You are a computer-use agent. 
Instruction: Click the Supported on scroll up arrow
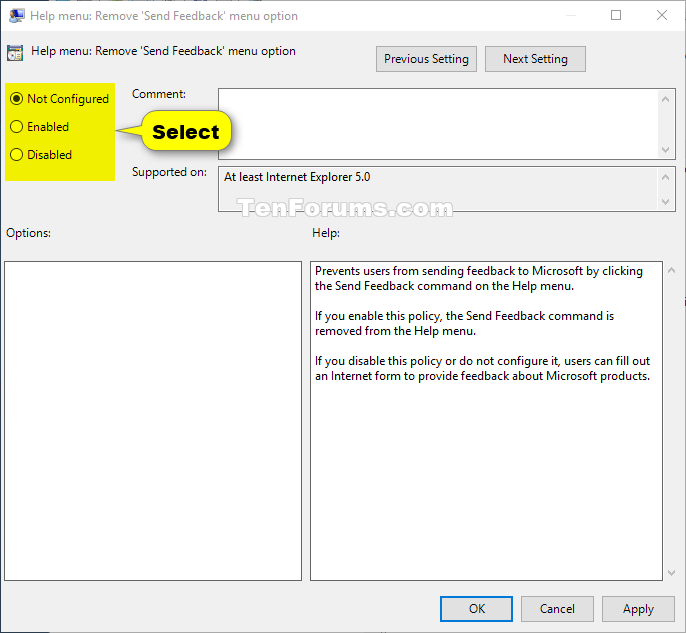[x=665, y=177]
